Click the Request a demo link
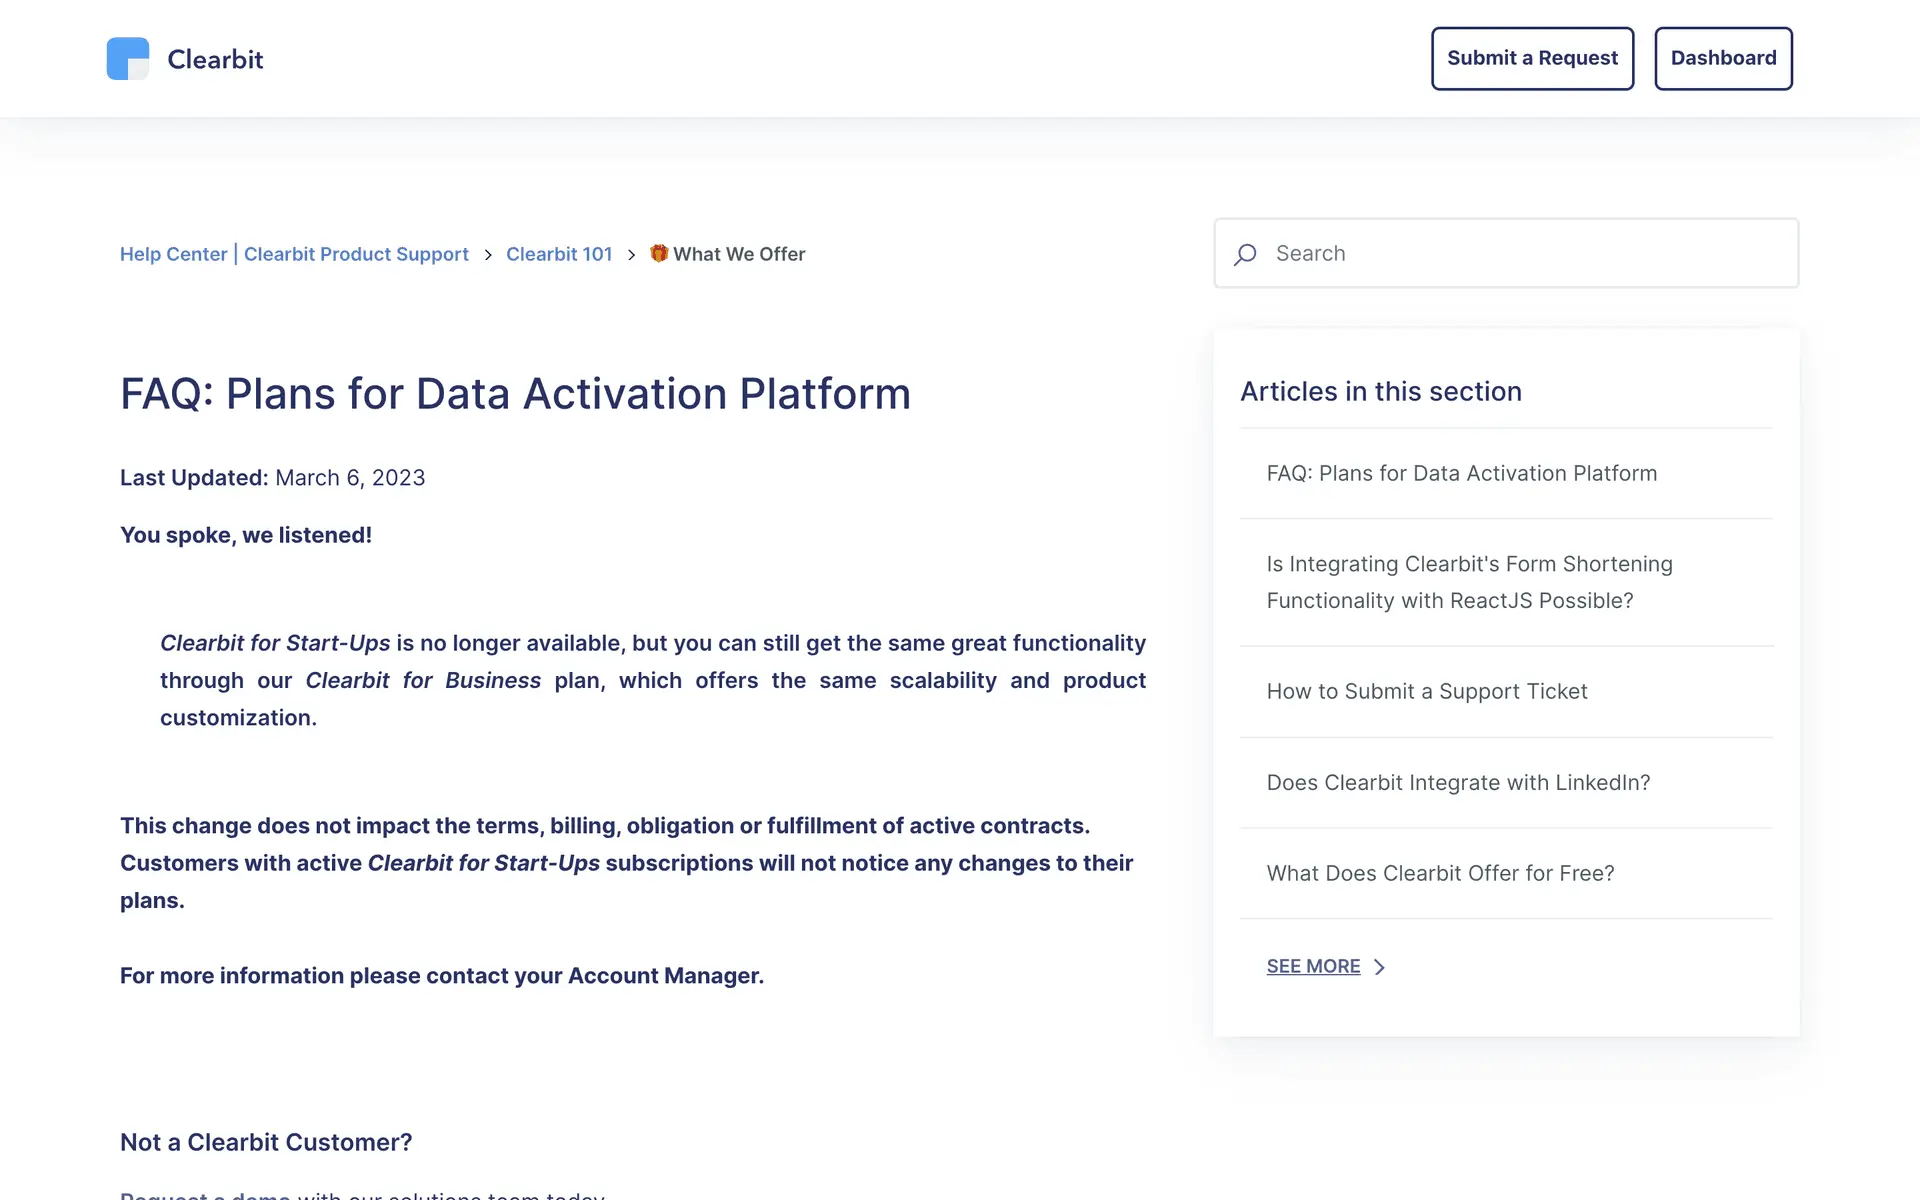This screenshot has width=1920, height=1200. [205, 1194]
